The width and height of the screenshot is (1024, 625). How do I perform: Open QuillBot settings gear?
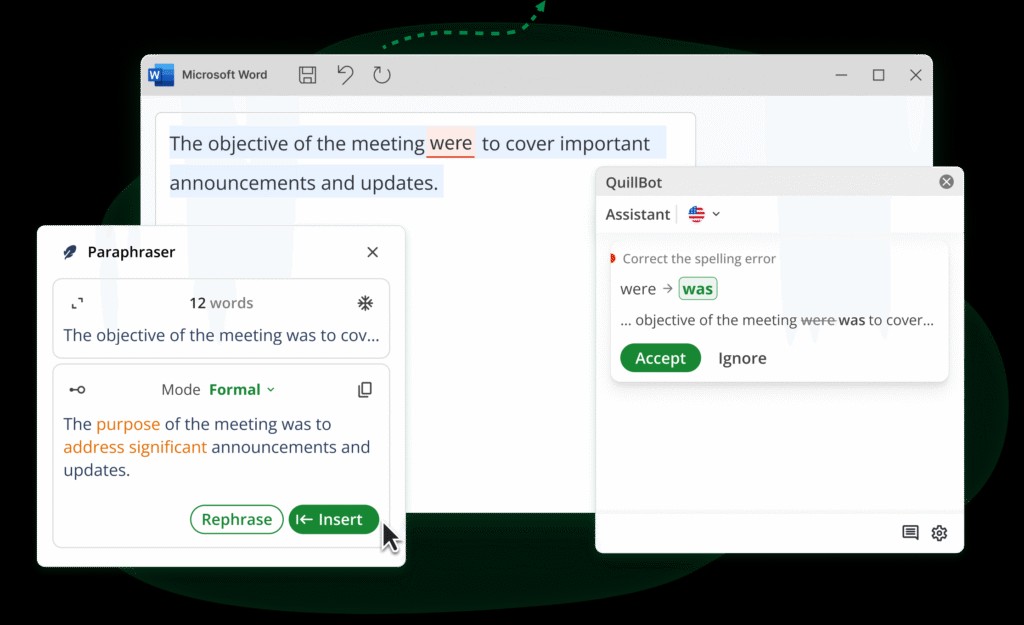tap(939, 532)
